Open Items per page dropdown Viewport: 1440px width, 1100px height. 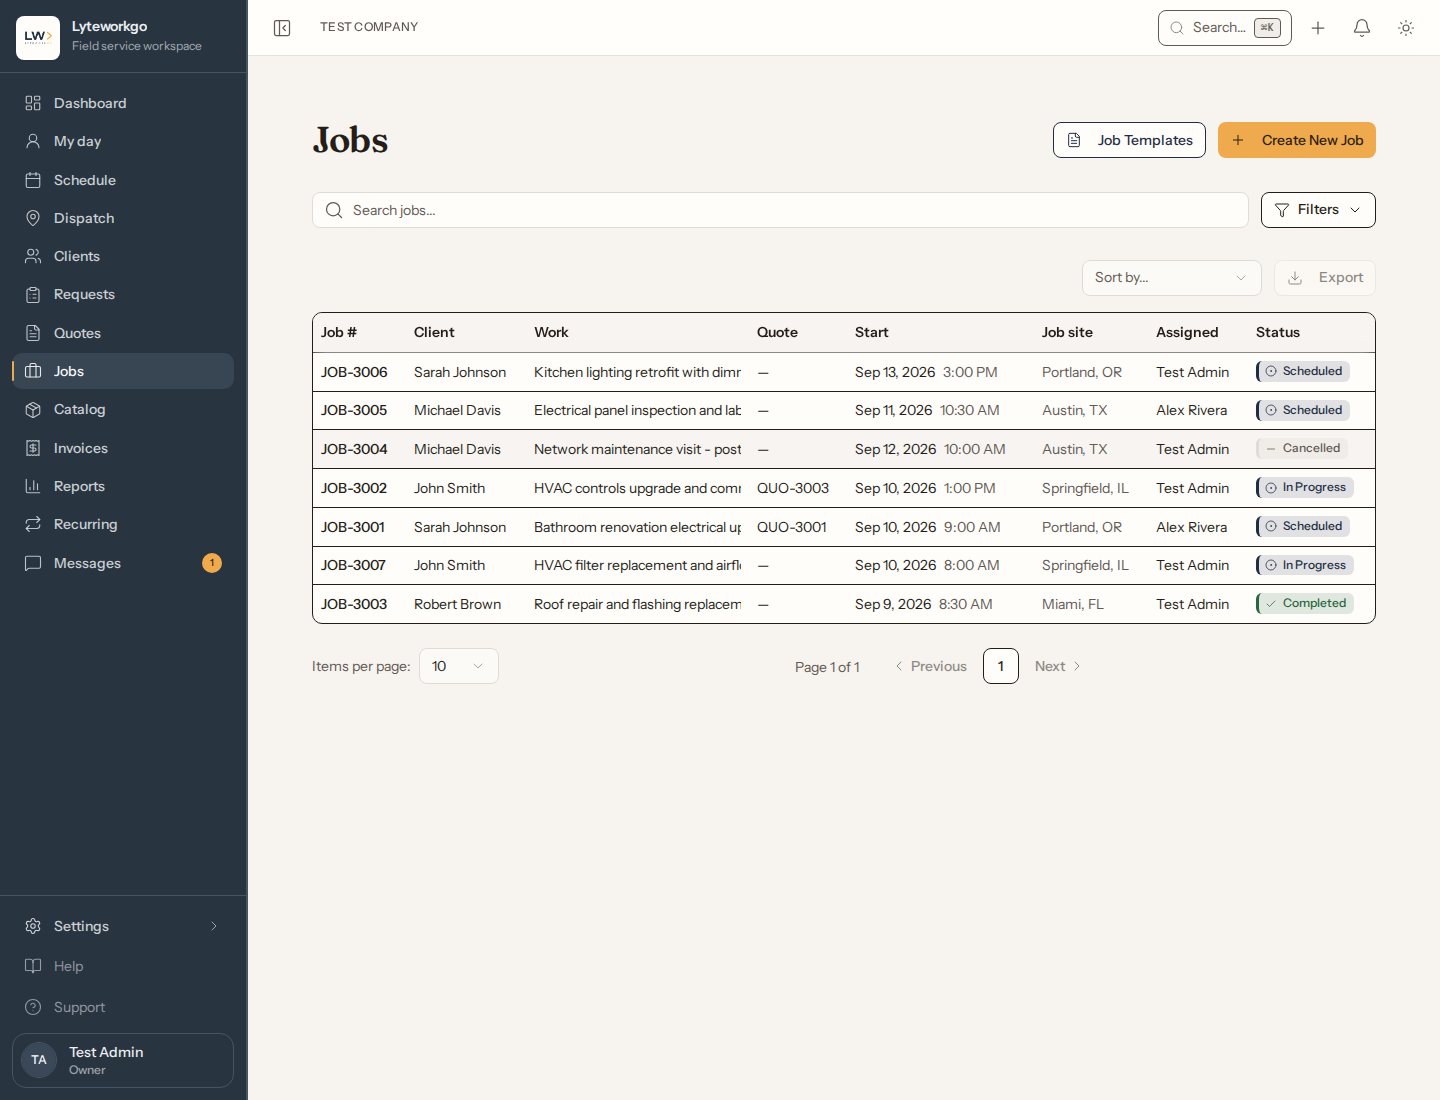pos(459,666)
